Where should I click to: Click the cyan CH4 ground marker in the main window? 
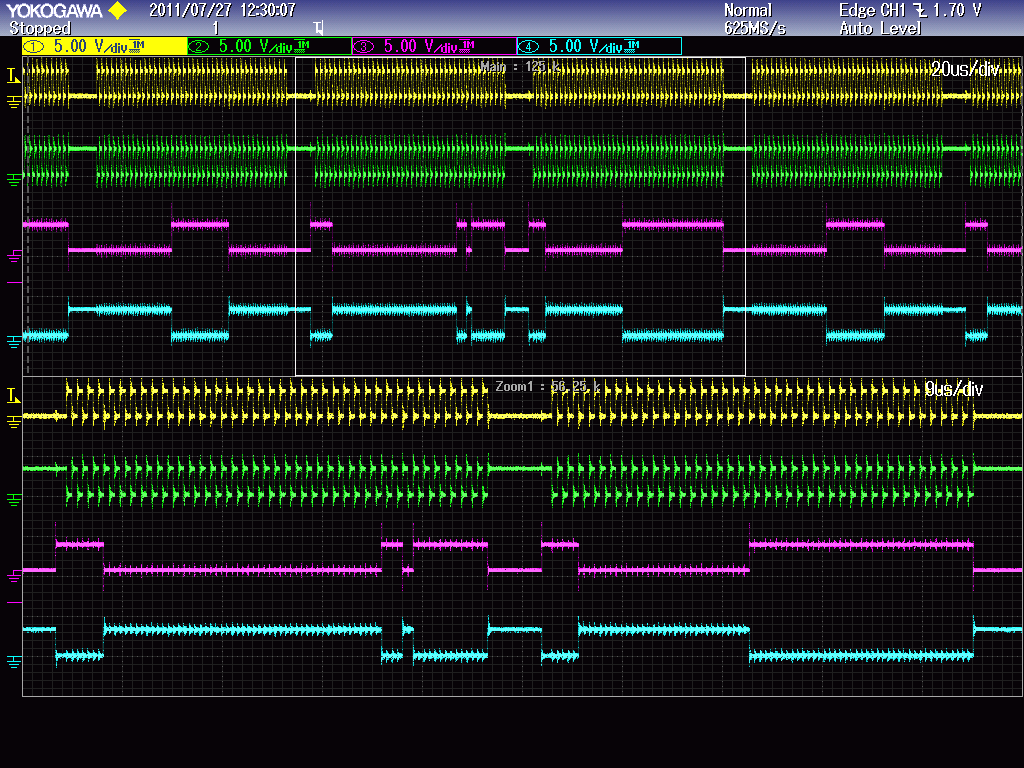tap(13, 341)
